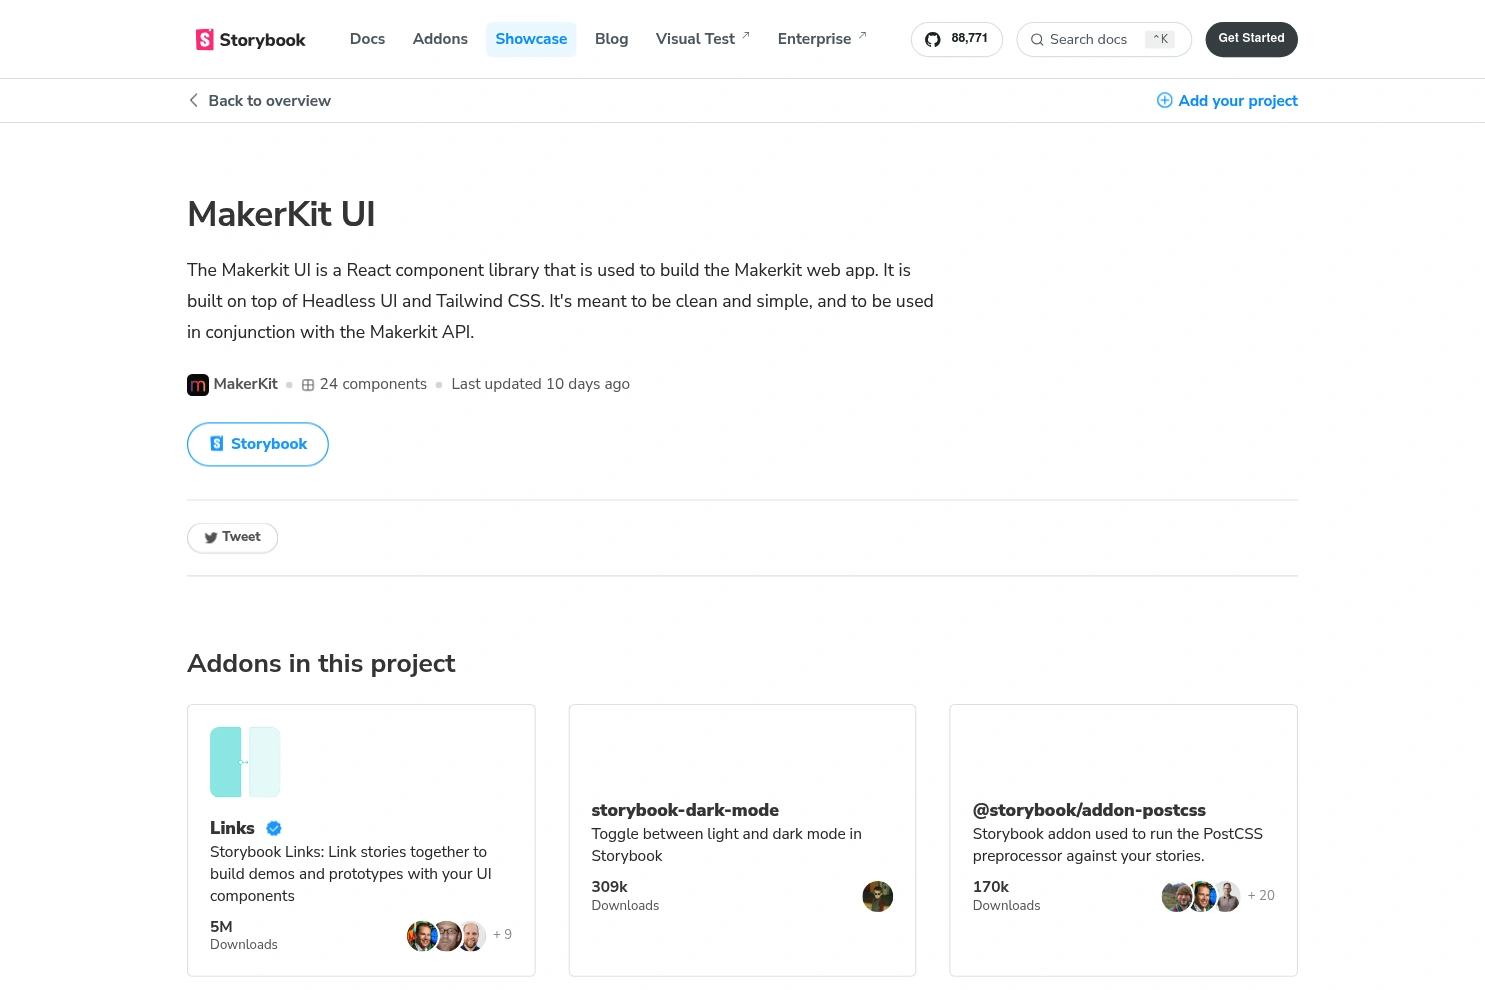This screenshot has height=990, width=1485.
Task: Open the Blog page
Action: pos(611,39)
